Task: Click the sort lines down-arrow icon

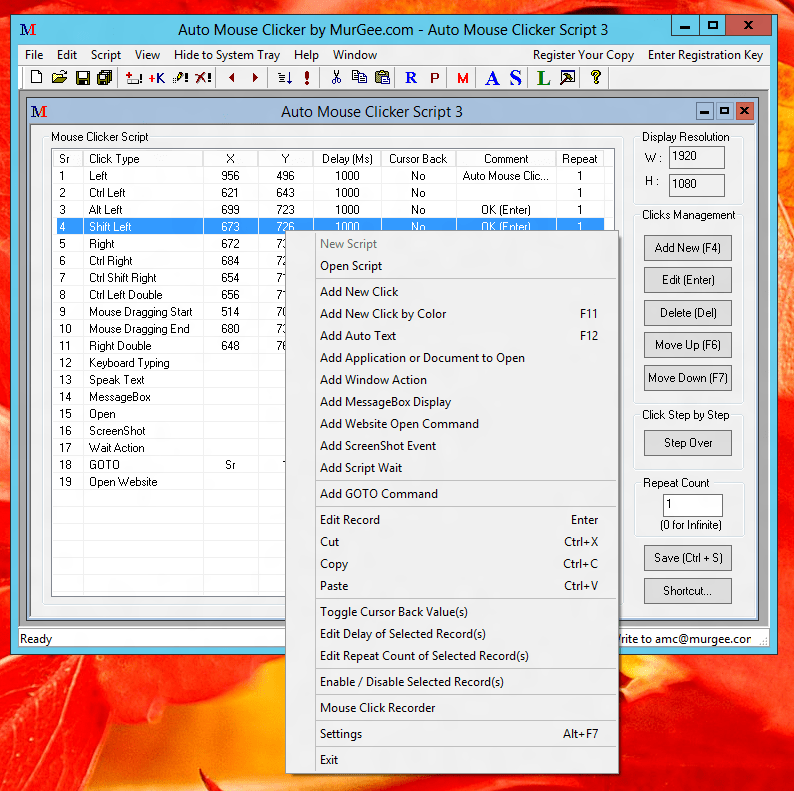Action: 285,77
